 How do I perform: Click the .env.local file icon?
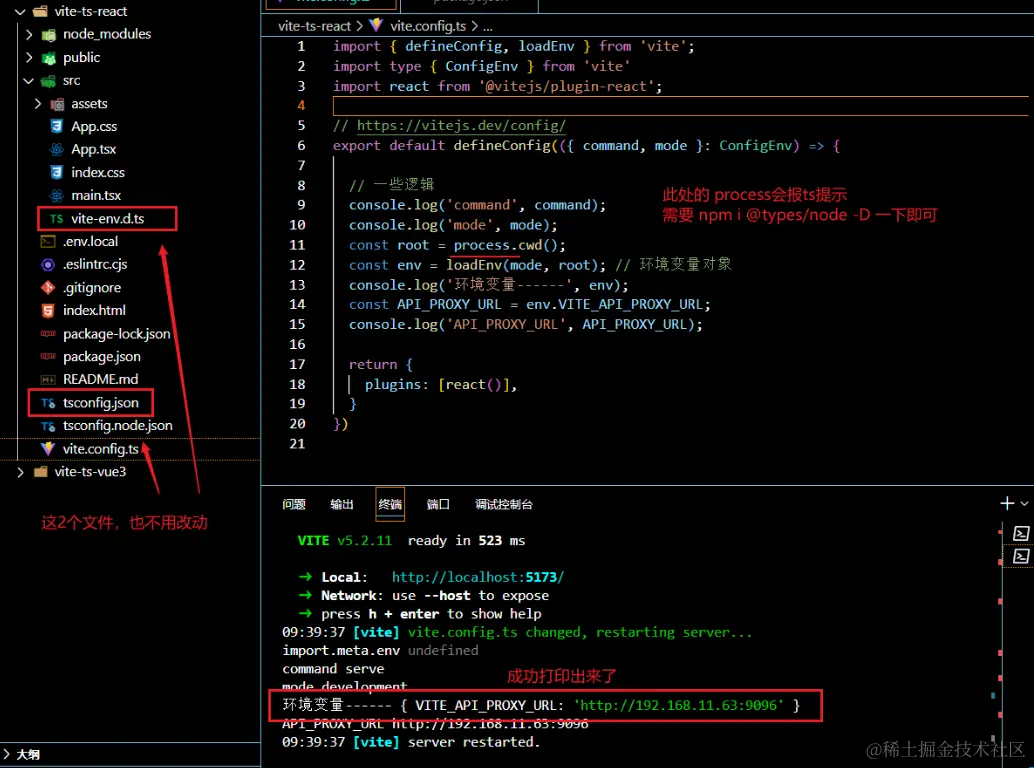tap(47, 242)
